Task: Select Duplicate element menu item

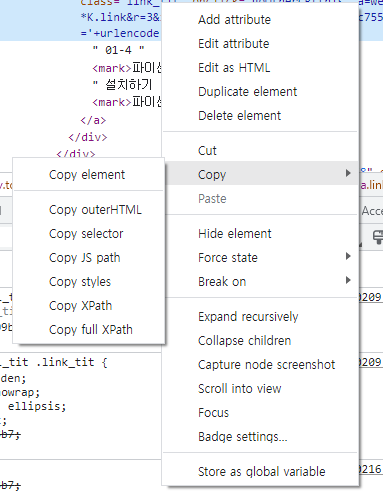Action: 260,92
